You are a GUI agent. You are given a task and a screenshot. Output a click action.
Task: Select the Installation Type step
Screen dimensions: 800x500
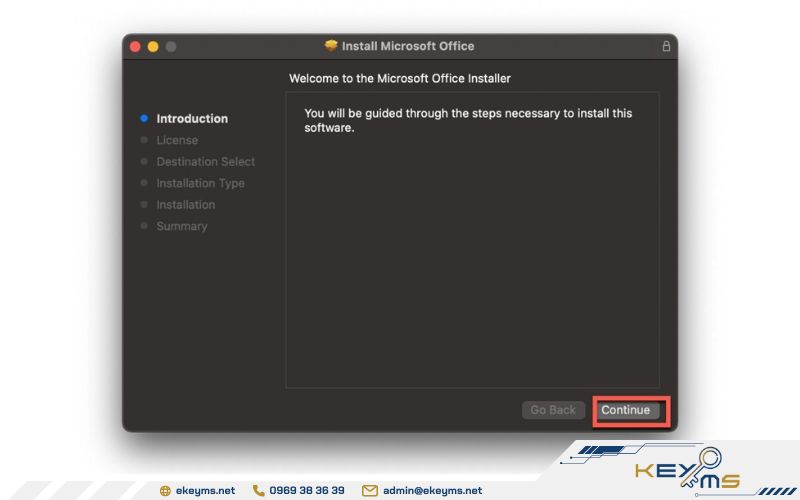click(201, 183)
